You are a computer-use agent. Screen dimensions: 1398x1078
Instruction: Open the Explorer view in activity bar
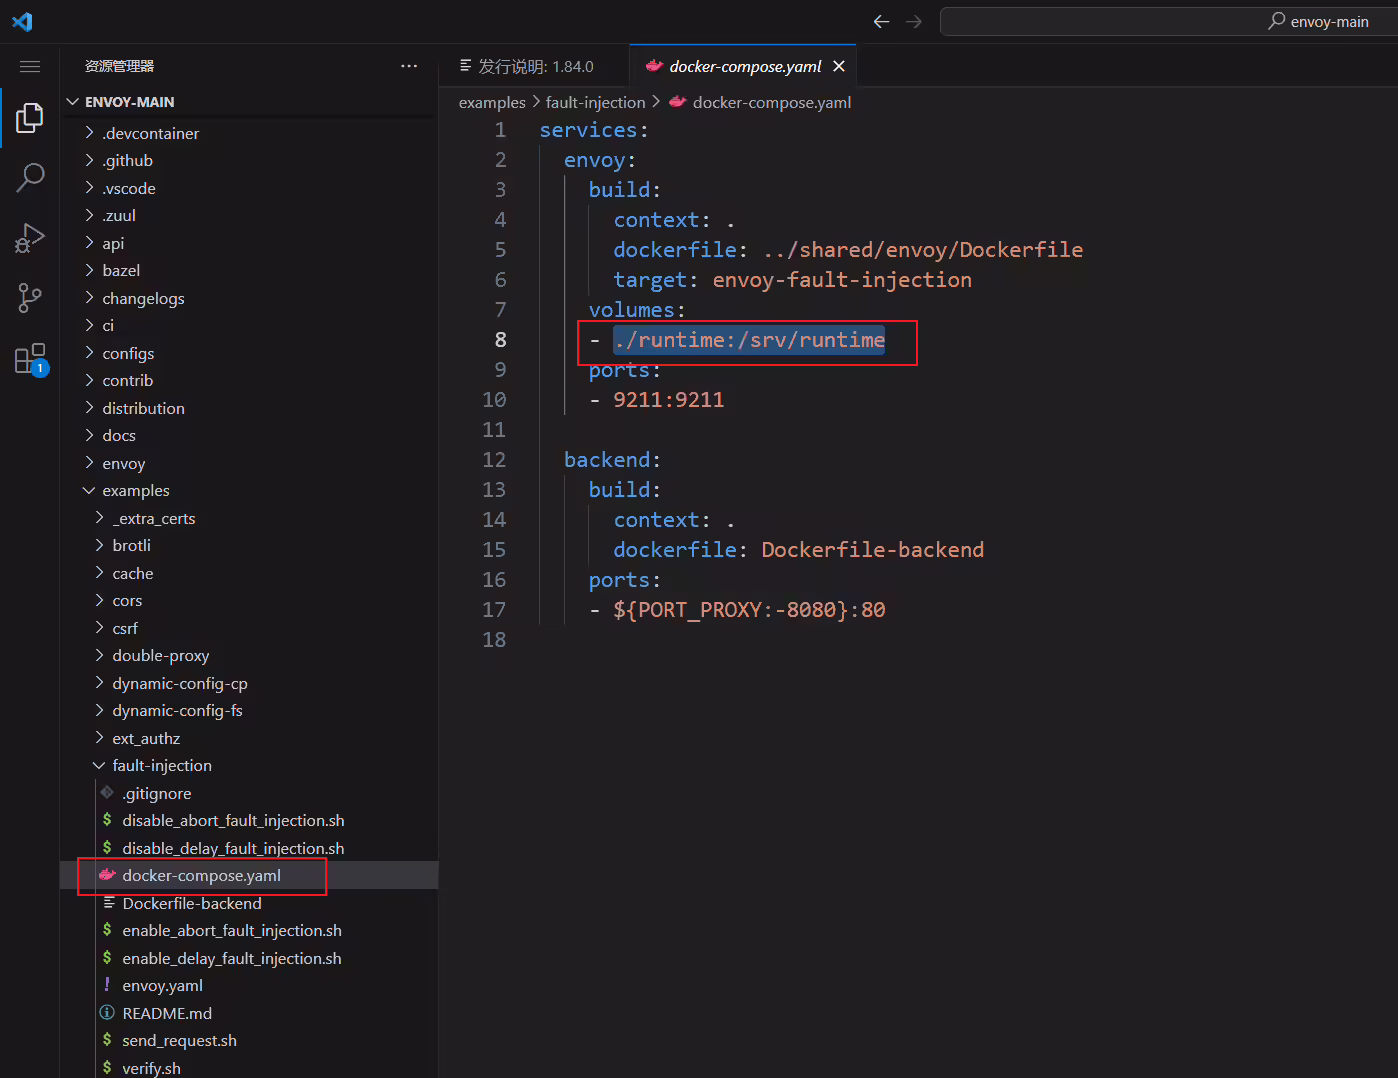(30, 118)
